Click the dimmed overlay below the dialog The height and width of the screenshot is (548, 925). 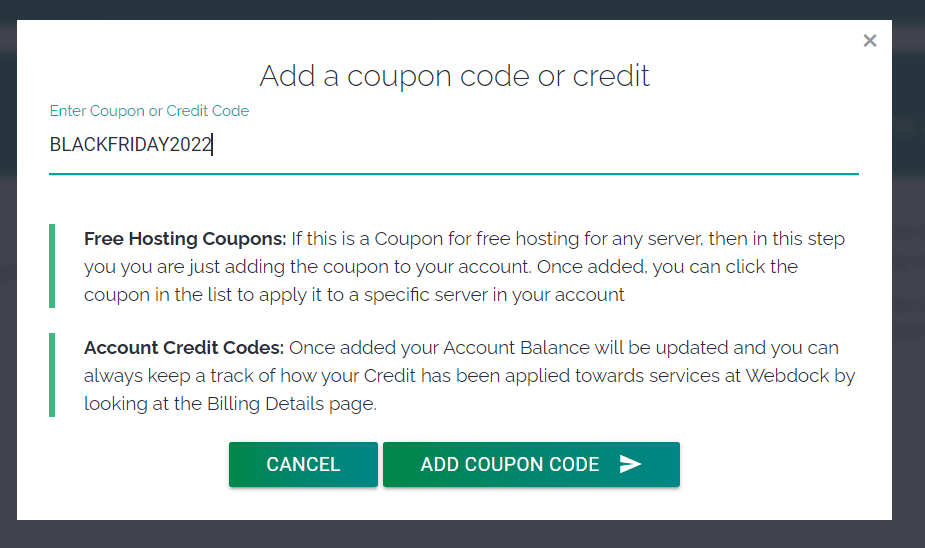pos(454,534)
